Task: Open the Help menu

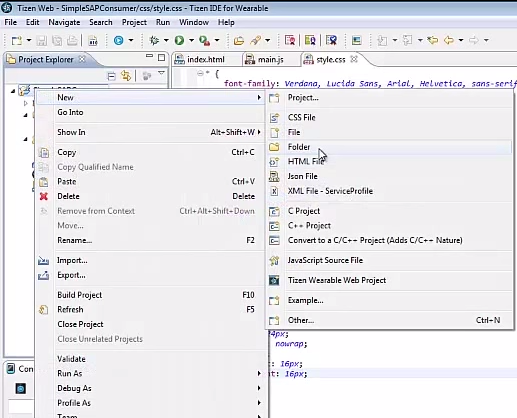Action: [x=226, y=22]
